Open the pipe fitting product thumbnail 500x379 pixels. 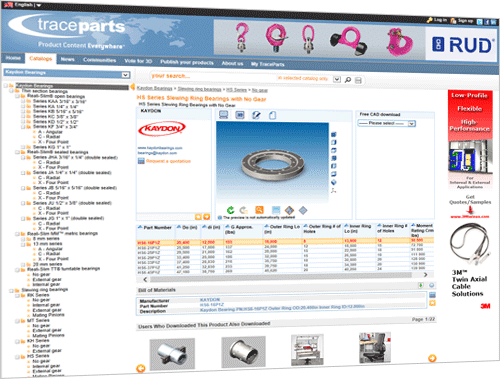[172, 354]
